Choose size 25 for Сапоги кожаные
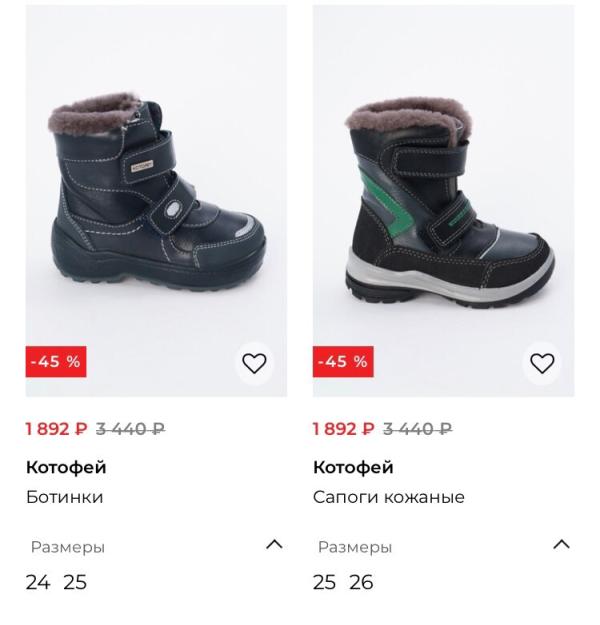 [324, 582]
